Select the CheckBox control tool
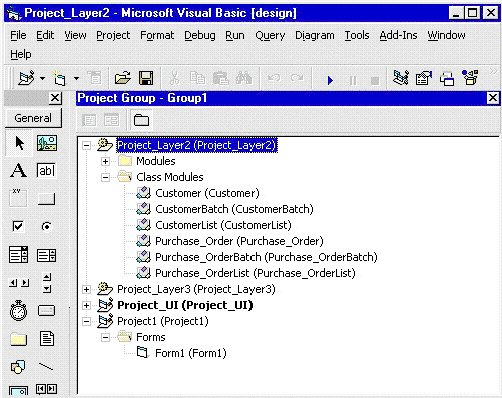This screenshot has height=398, width=502. pyautogui.click(x=18, y=226)
